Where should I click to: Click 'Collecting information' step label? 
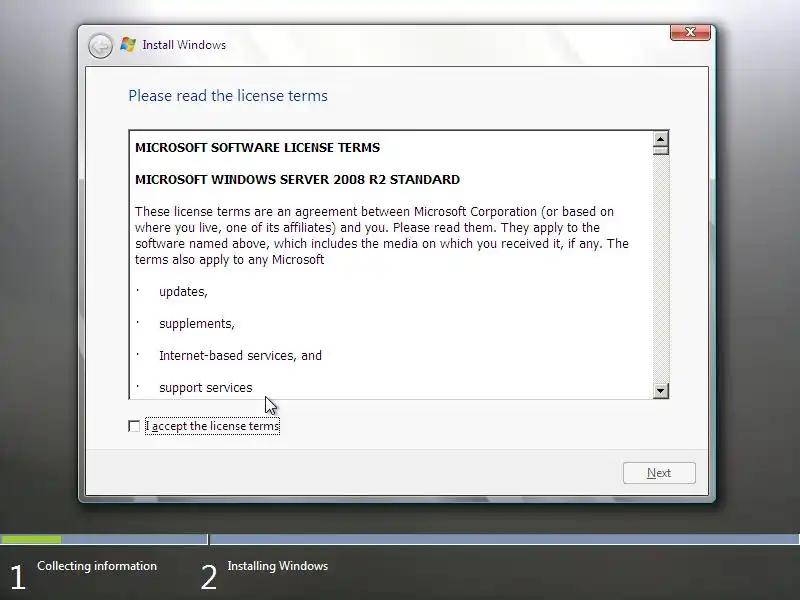pyautogui.click(x=97, y=566)
